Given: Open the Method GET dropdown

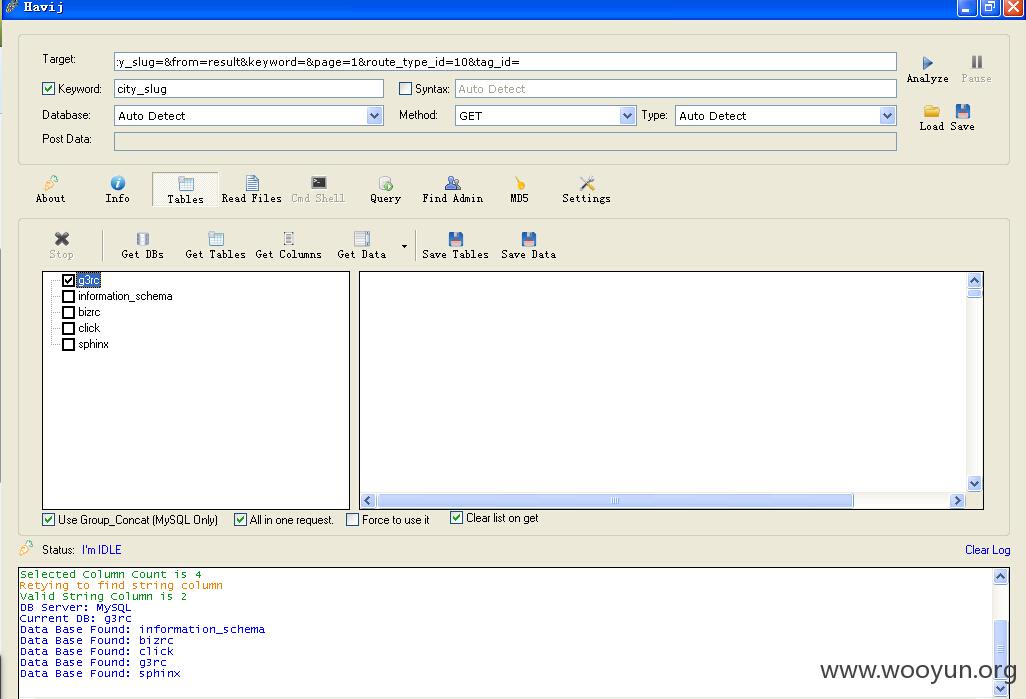Looking at the screenshot, I should tap(627, 116).
